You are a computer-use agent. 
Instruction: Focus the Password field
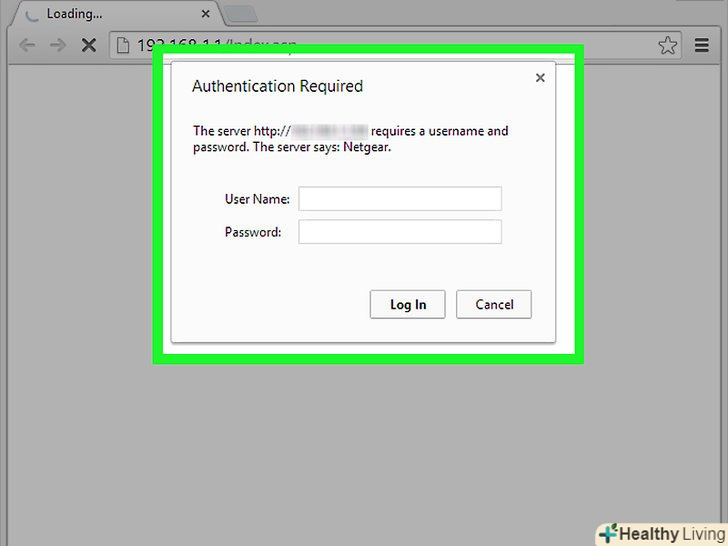(x=400, y=232)
